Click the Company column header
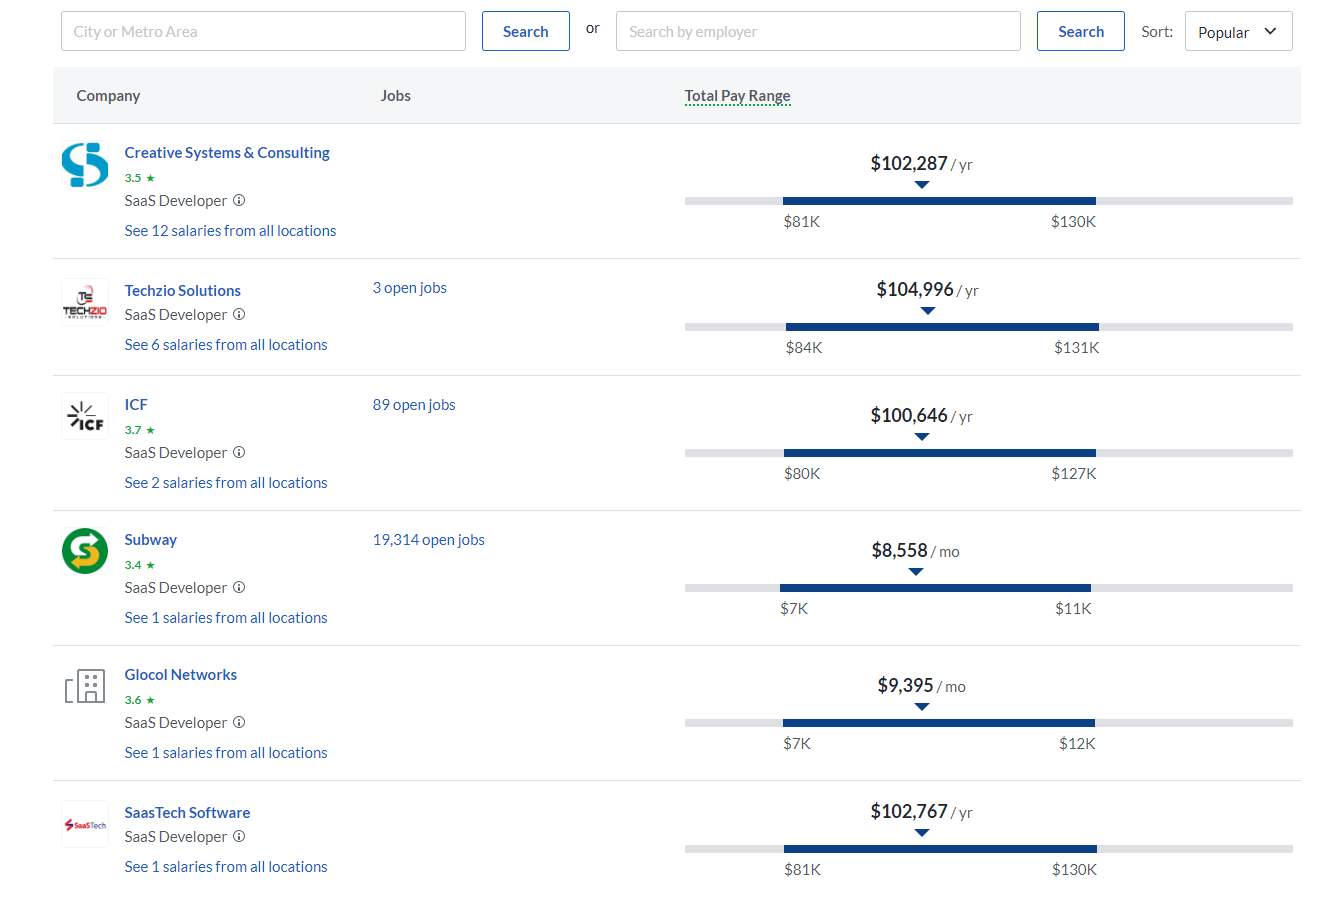This screenshot has height=897, width=1322. click(108, 96)
